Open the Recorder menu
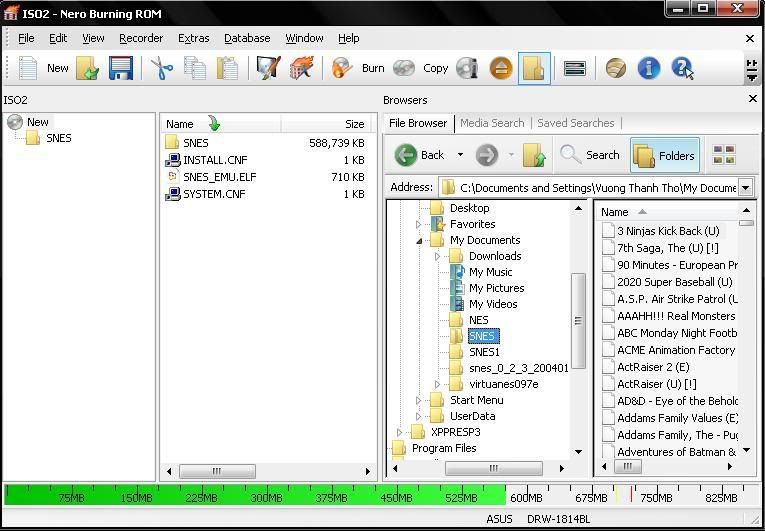Screen dimensions: 765x531 click(141, 38)
